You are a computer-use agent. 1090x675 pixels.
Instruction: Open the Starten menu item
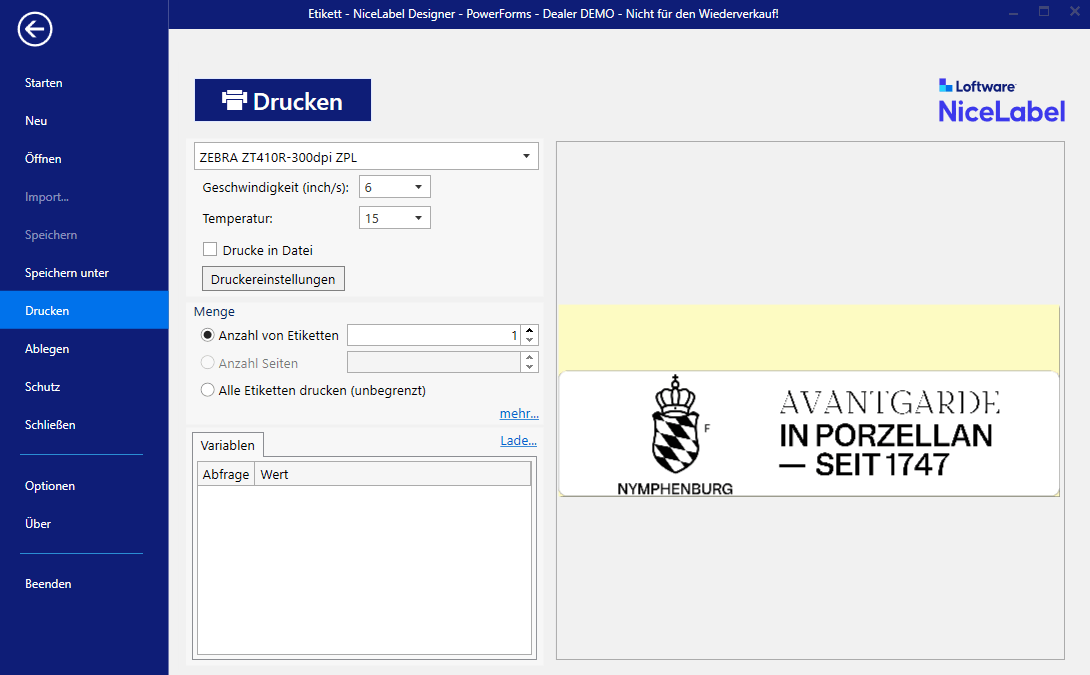coord(44,83)
